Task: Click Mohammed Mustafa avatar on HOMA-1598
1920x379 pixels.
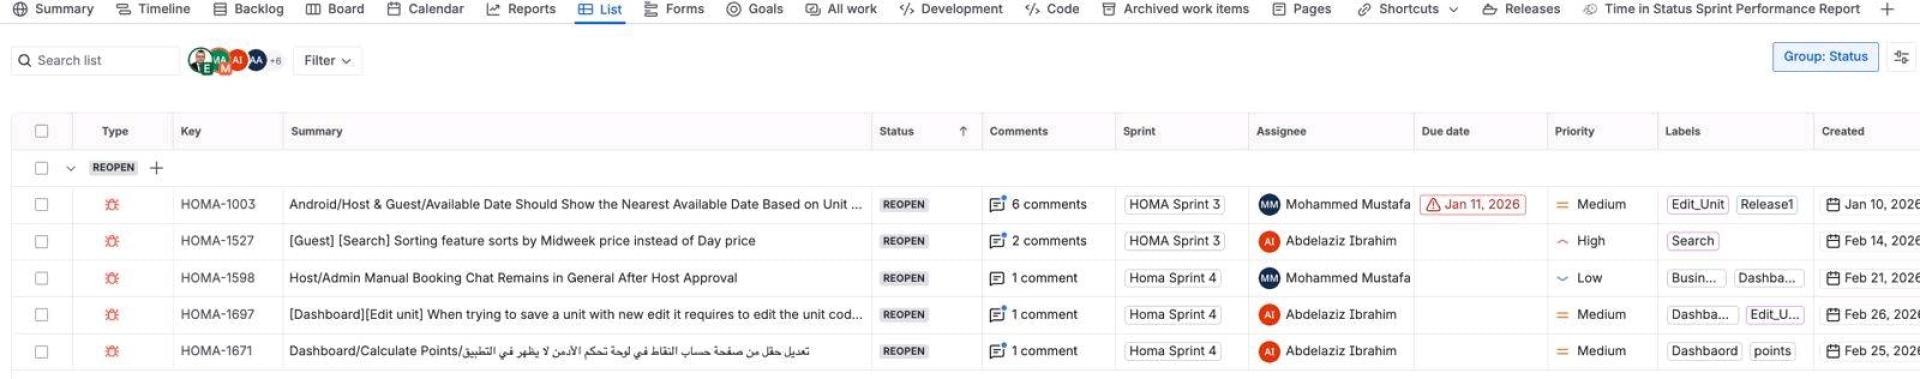Action: click(1269, 278)
